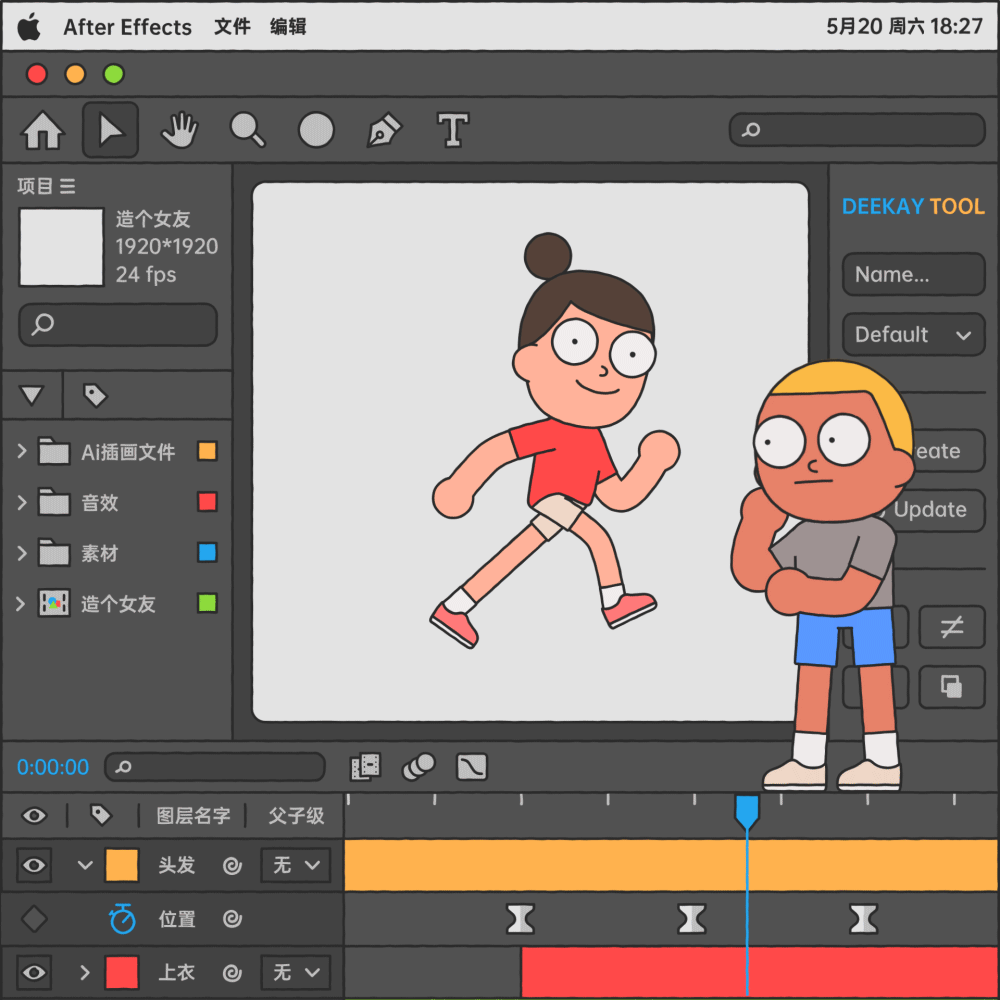
Task: Click the Name... field in Deekay Tool
Action: [913, 274]
